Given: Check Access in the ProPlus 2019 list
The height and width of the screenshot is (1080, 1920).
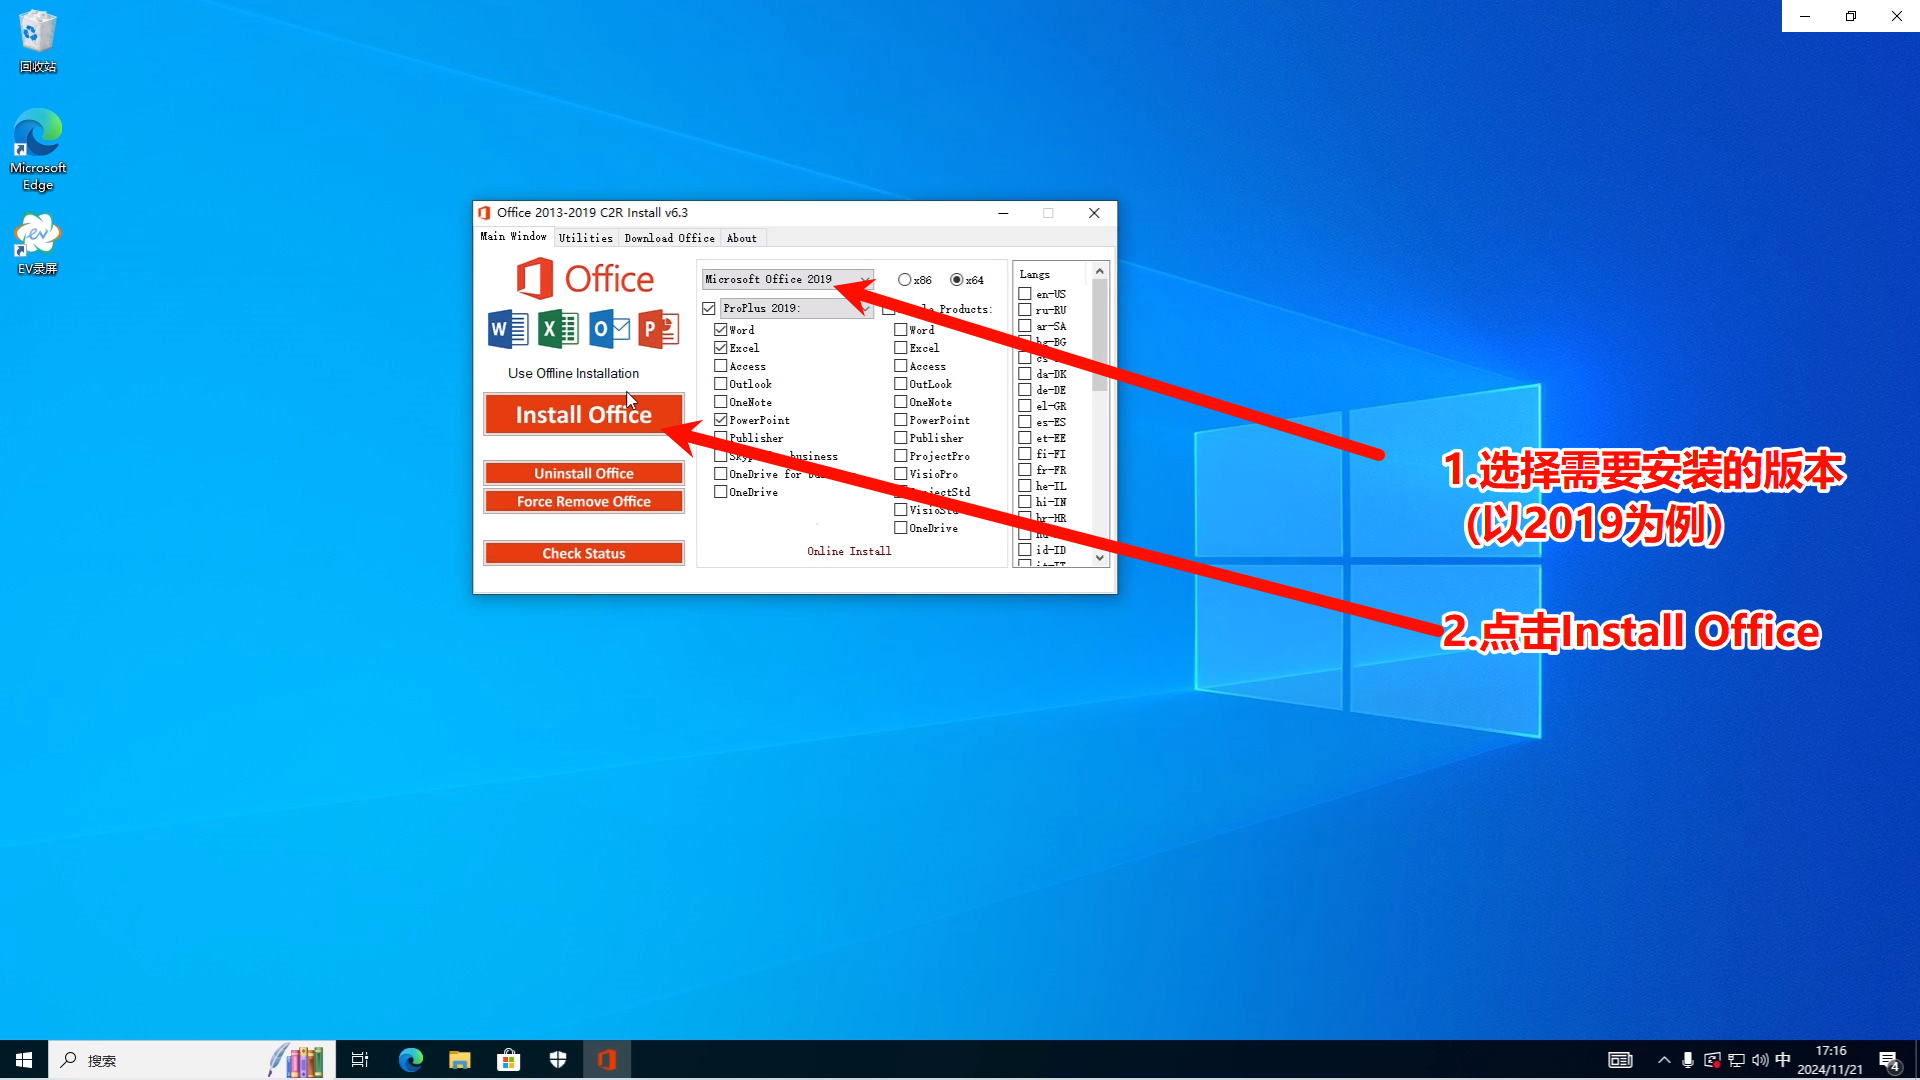Looking at the screenshot, I should tap(721, 366).
